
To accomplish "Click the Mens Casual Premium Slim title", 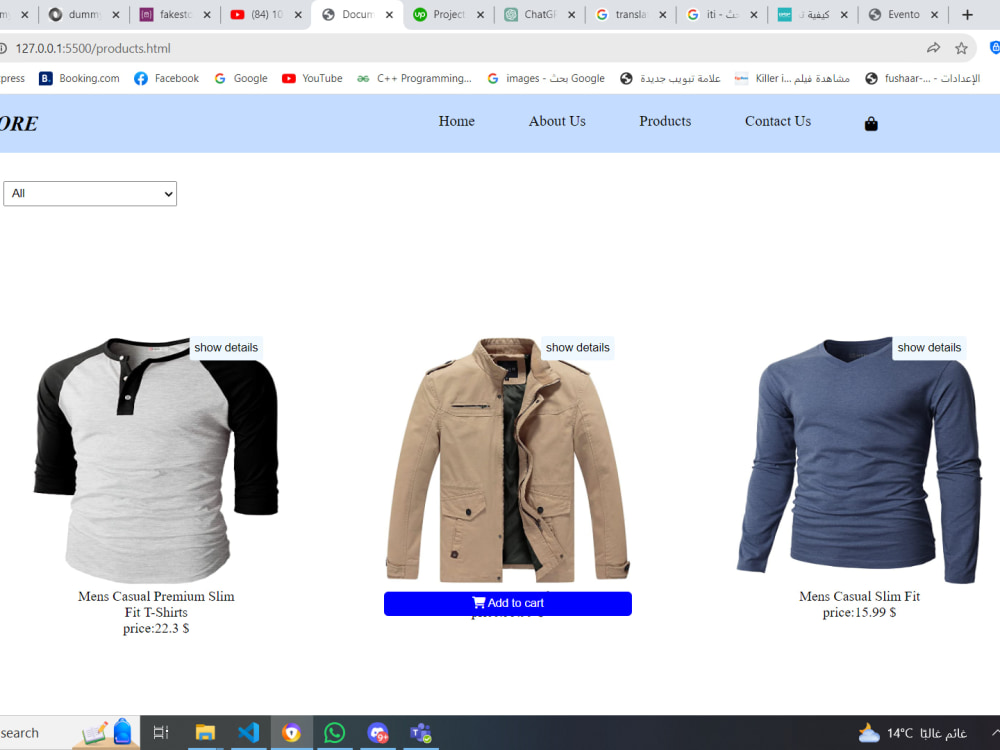I will click(156, 604).
